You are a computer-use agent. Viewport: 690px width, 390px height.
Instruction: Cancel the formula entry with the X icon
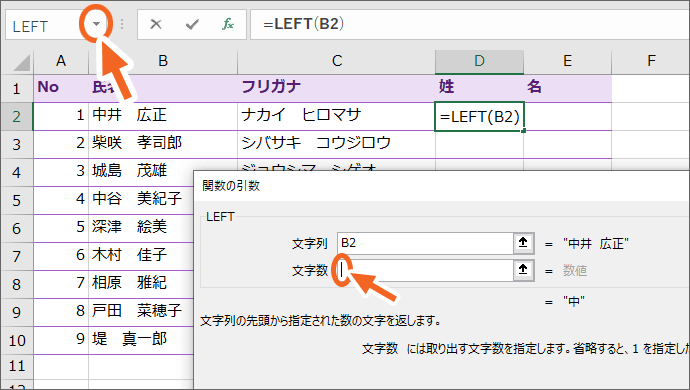point(156,24)
